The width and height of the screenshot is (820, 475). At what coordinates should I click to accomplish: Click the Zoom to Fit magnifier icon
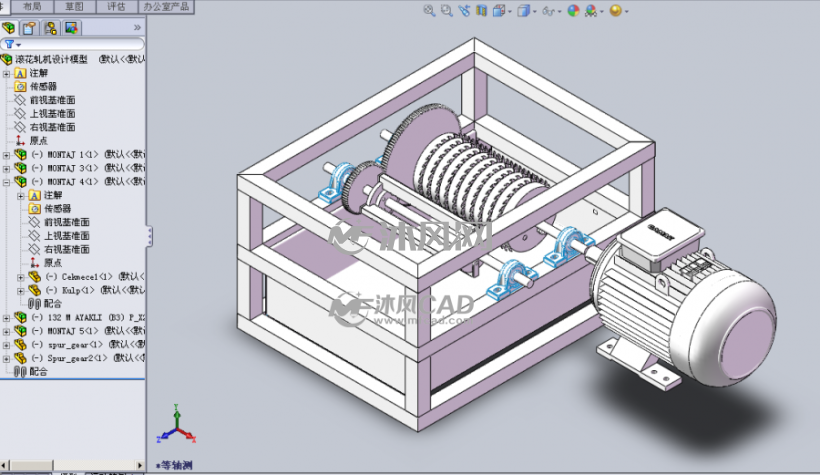pos(429,10)
